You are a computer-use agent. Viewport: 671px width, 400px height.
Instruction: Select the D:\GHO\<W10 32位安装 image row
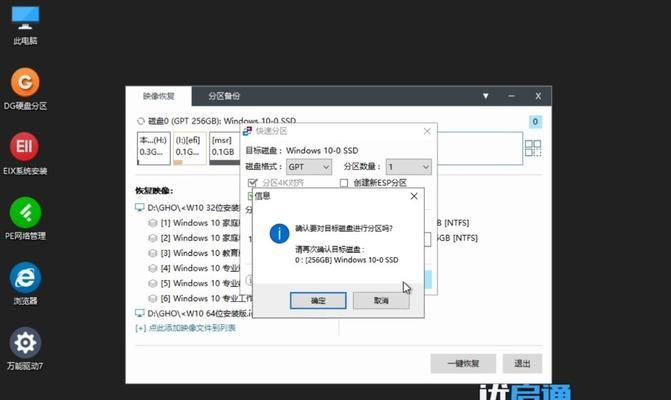pyautogui.click(x=187, y=207)
